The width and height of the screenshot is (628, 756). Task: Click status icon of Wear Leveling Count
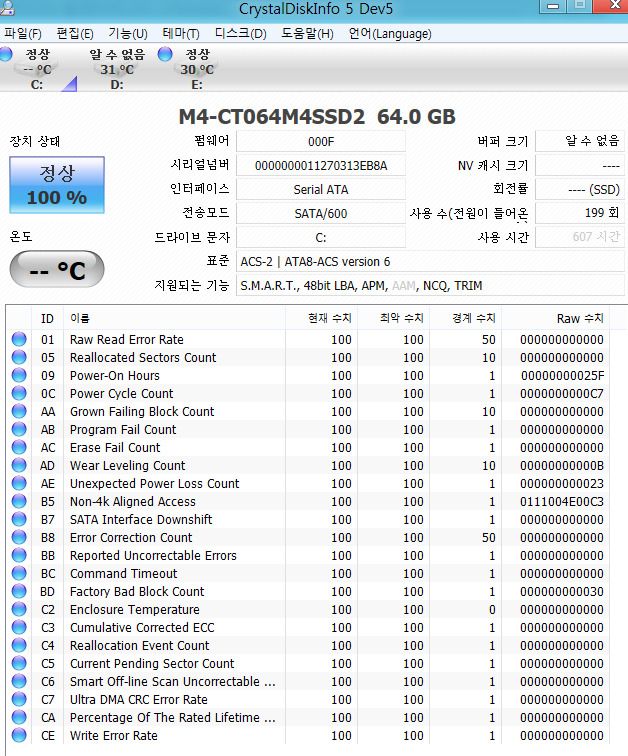point(19,465)
